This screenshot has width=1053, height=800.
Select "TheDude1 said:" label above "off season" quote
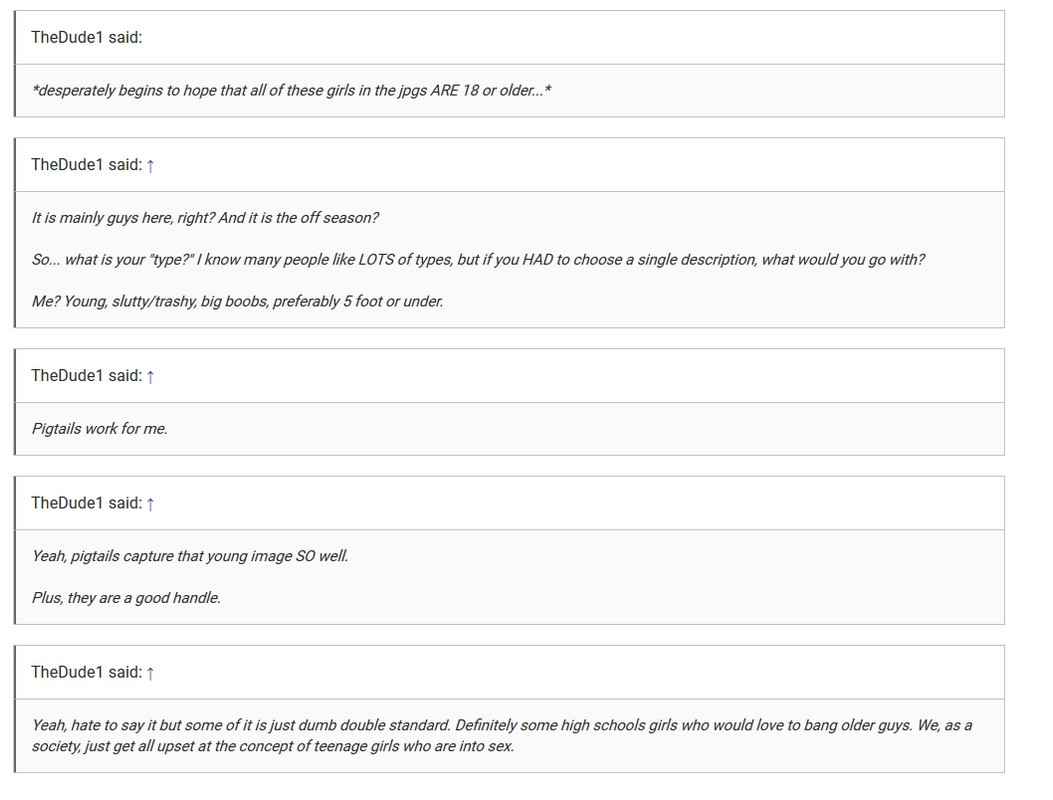[87, 165]
